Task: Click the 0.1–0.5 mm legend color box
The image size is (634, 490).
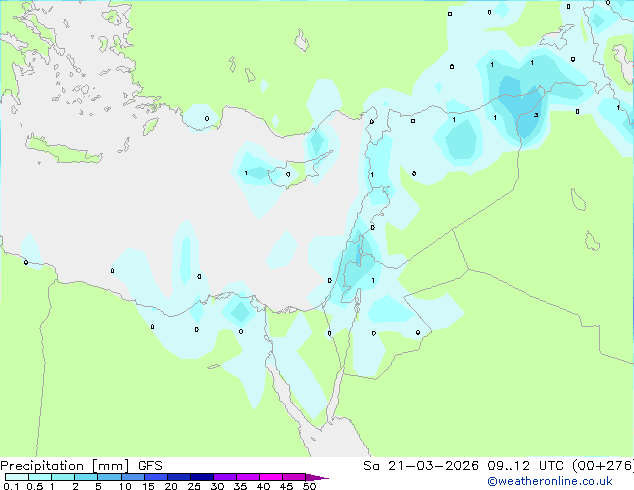Action: 17,477
